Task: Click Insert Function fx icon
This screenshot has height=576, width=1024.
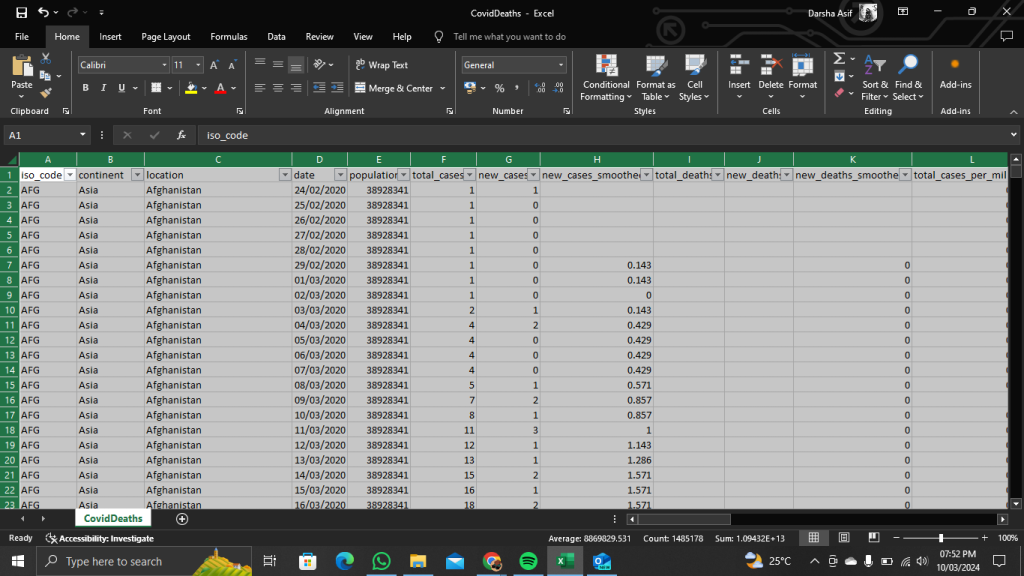Action: (x=181, y=135)
